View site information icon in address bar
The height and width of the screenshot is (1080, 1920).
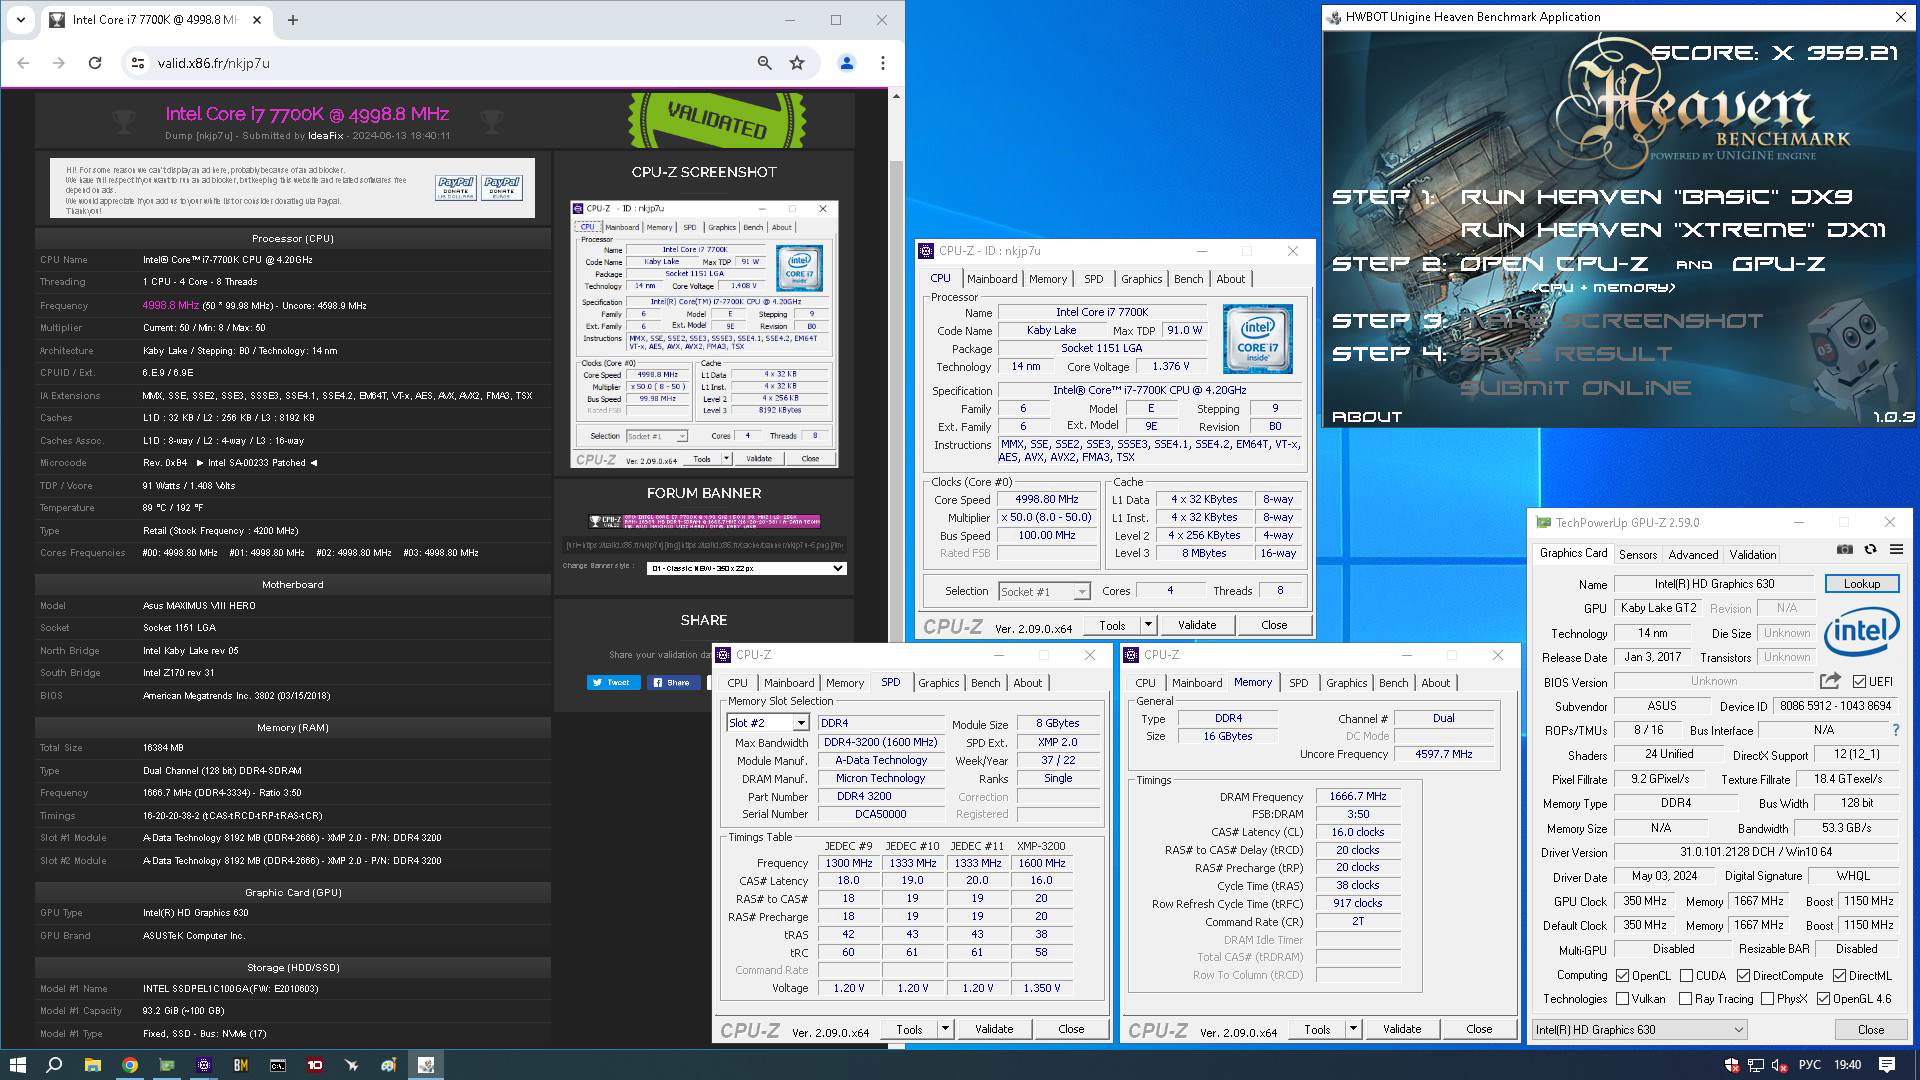coord(138,63)
